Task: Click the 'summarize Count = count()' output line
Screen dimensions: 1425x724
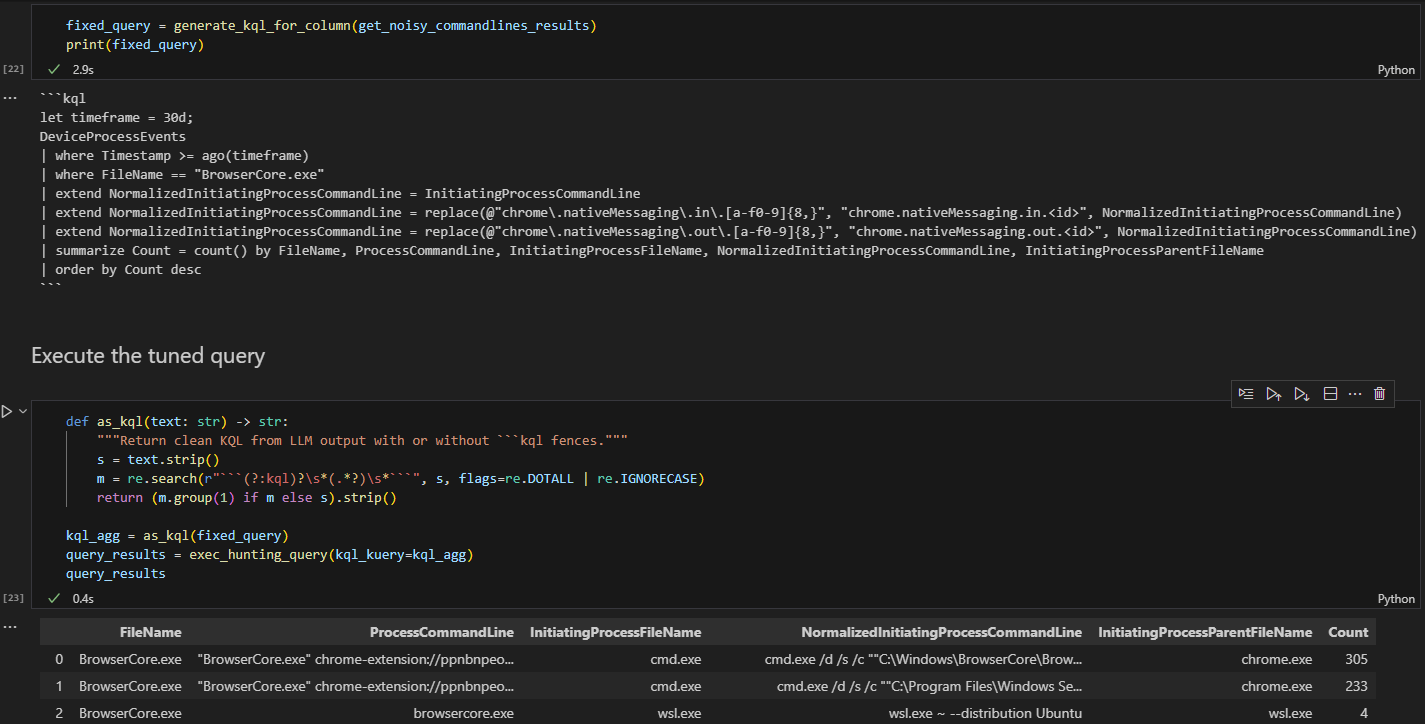Action: 652,250
